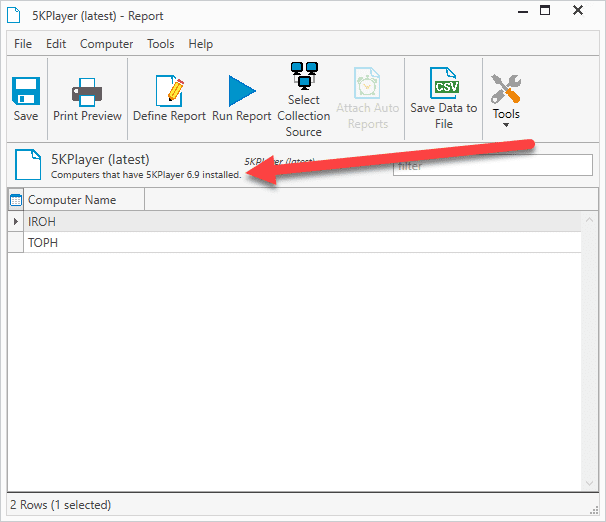Open the Tools wrench dropdown in toolbar

click(x=506, y=100)
